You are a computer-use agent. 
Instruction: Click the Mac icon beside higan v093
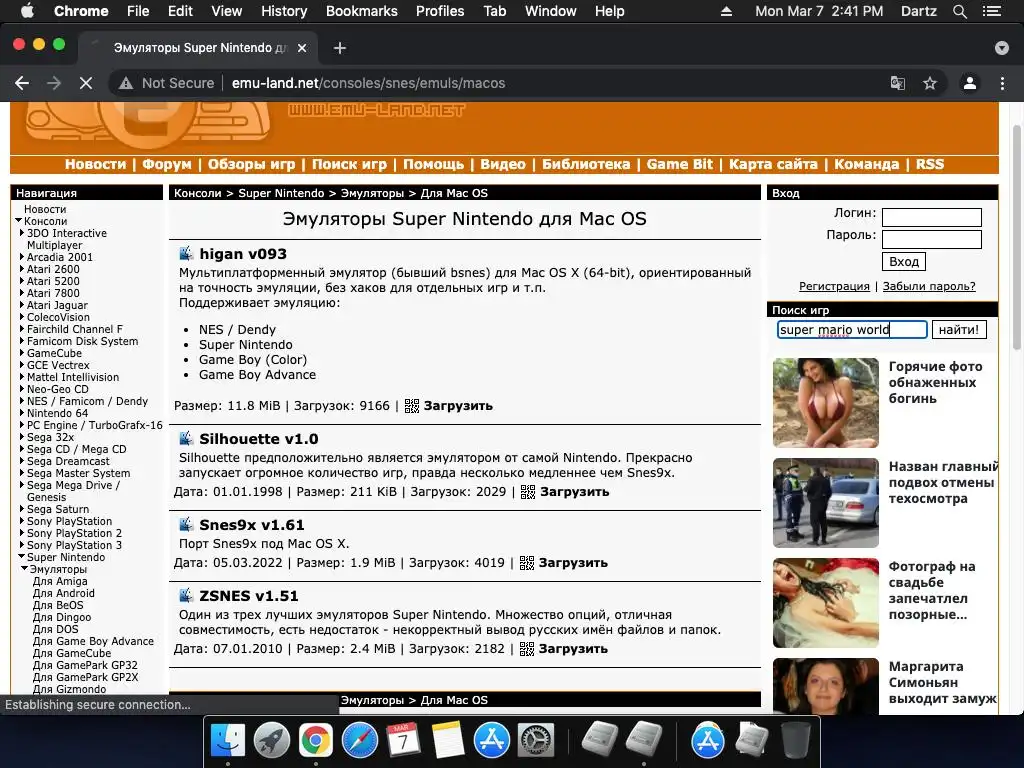click(x=186, y=253)
